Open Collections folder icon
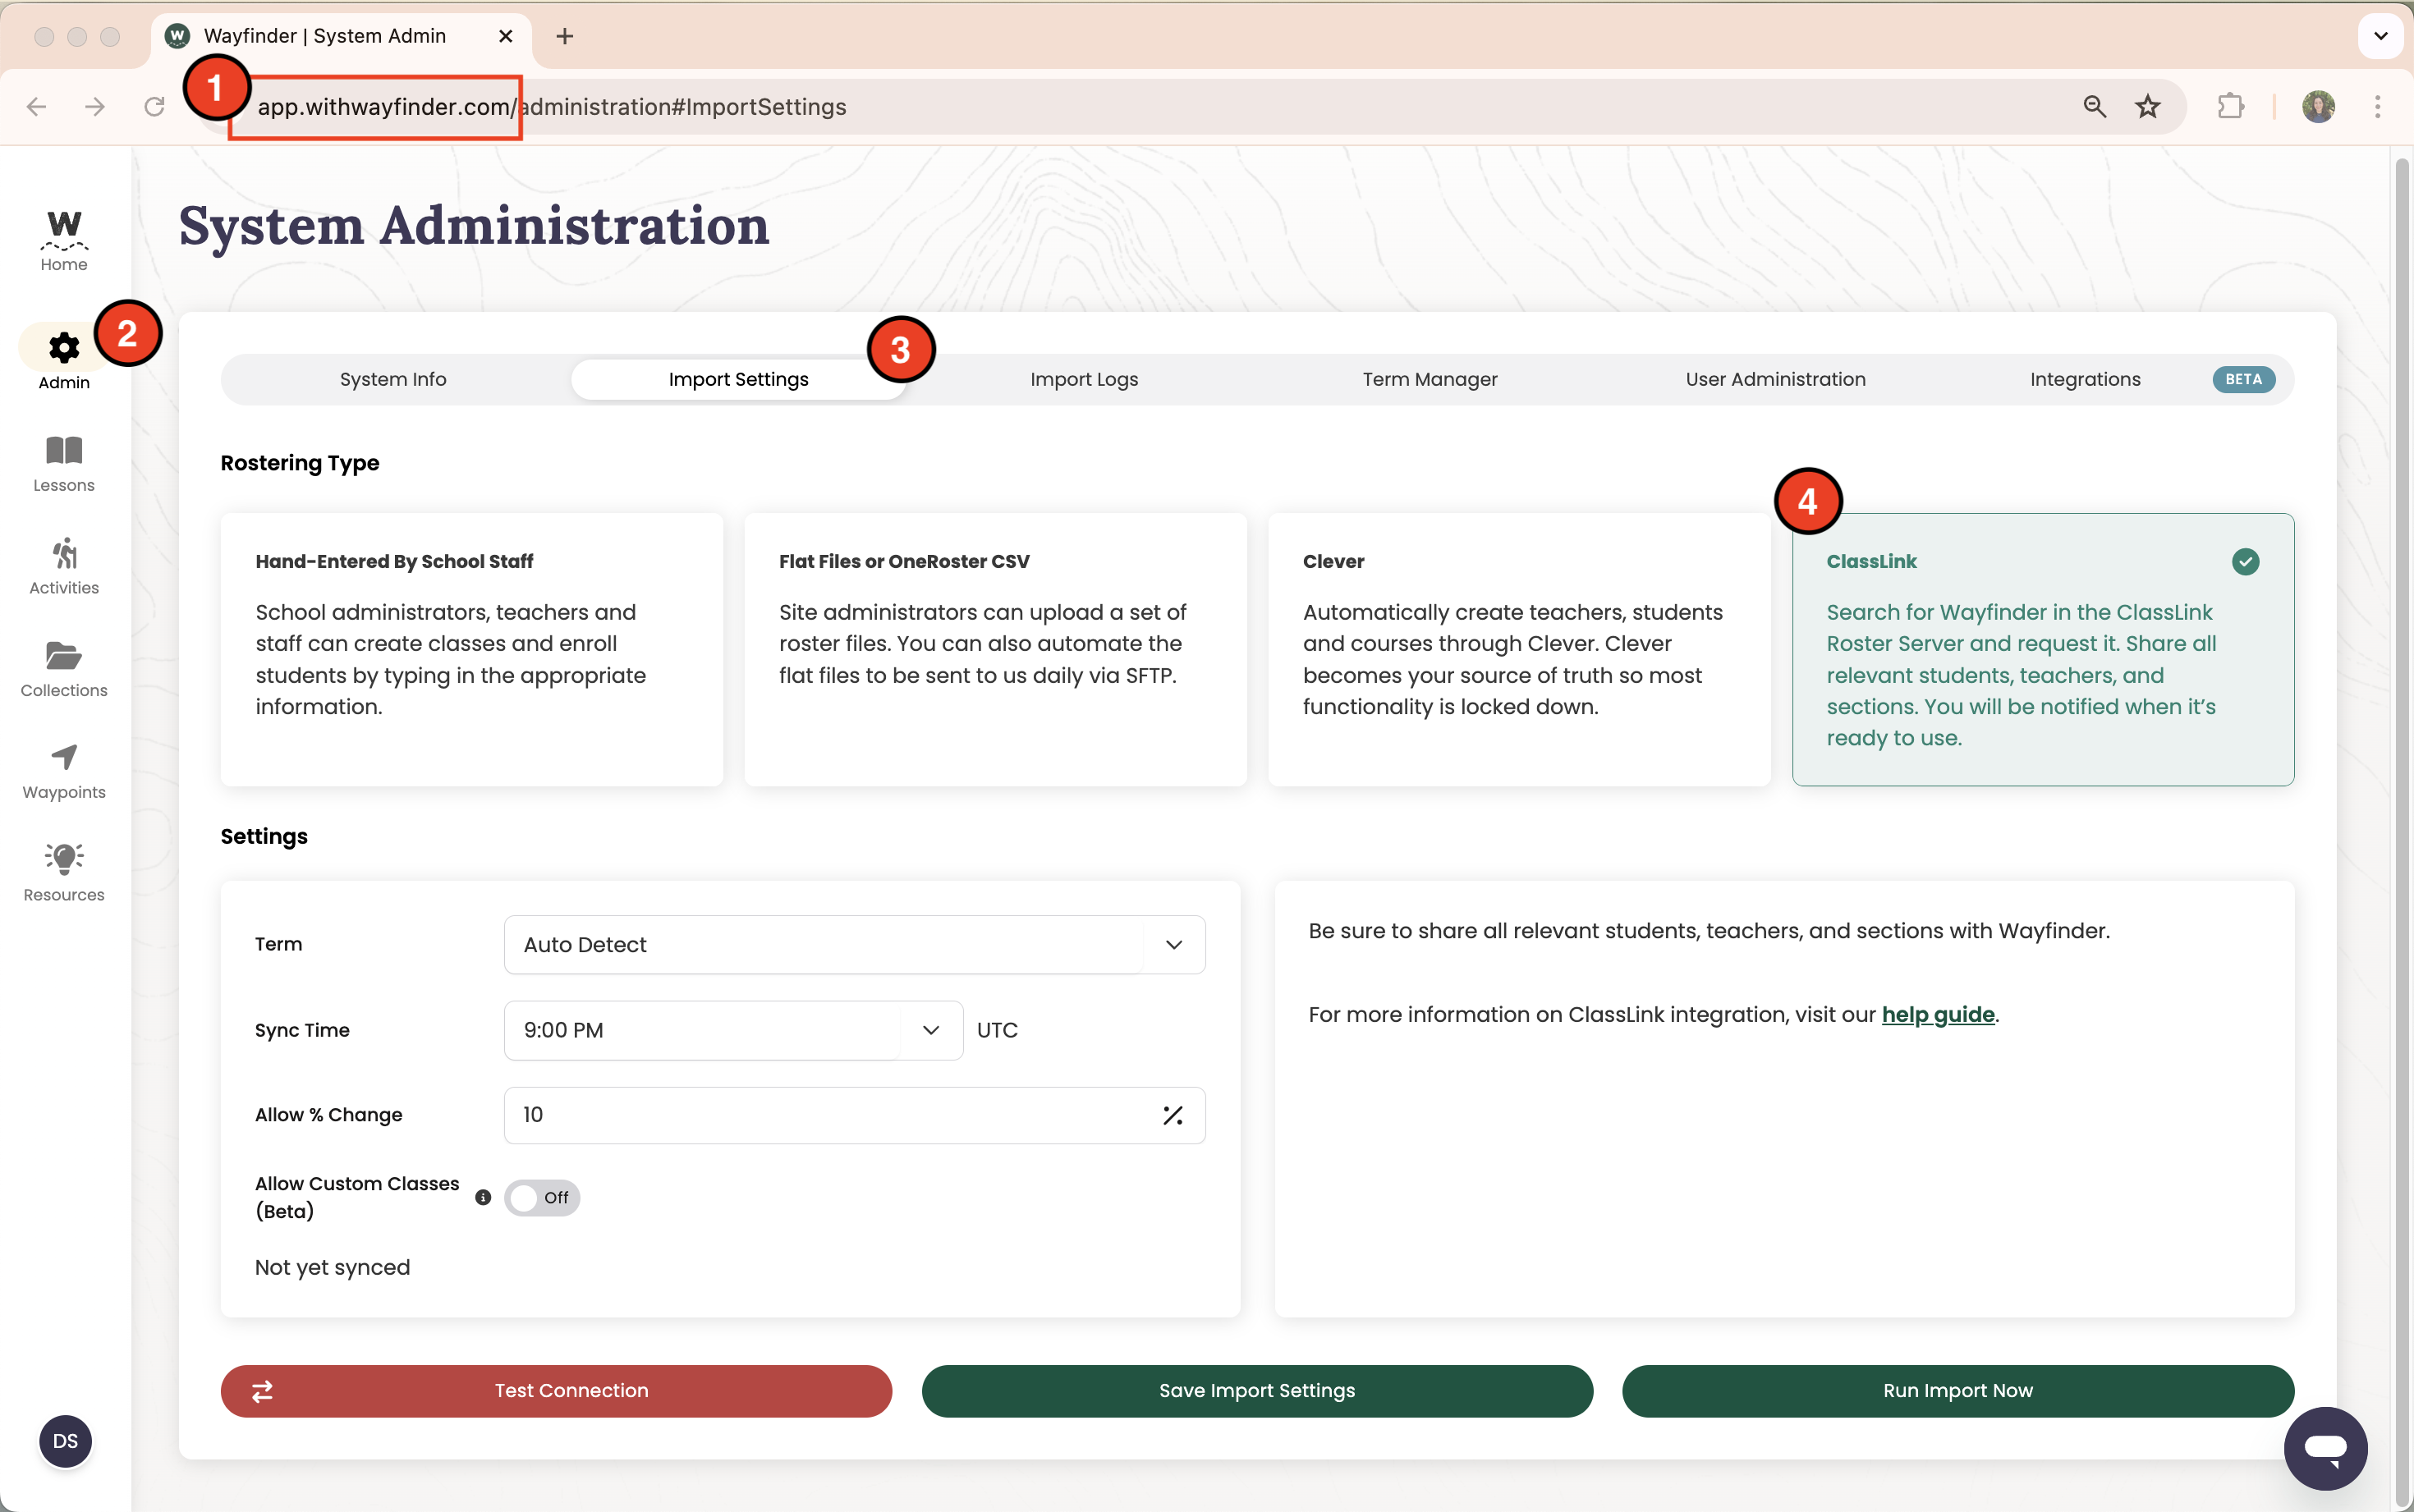The height and width of the screenshot is (1512, 2414). point(64,657)
